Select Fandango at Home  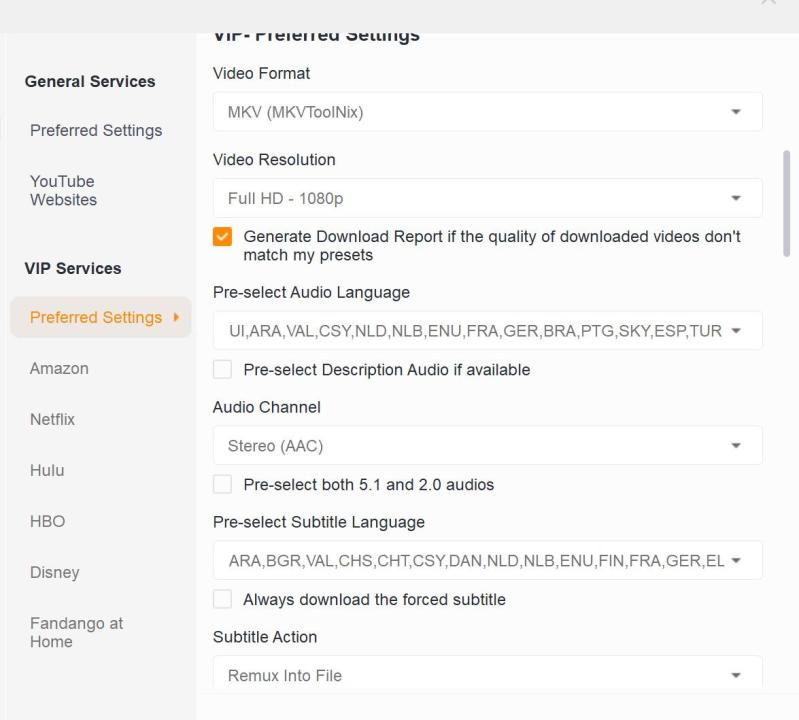[76, 632]
